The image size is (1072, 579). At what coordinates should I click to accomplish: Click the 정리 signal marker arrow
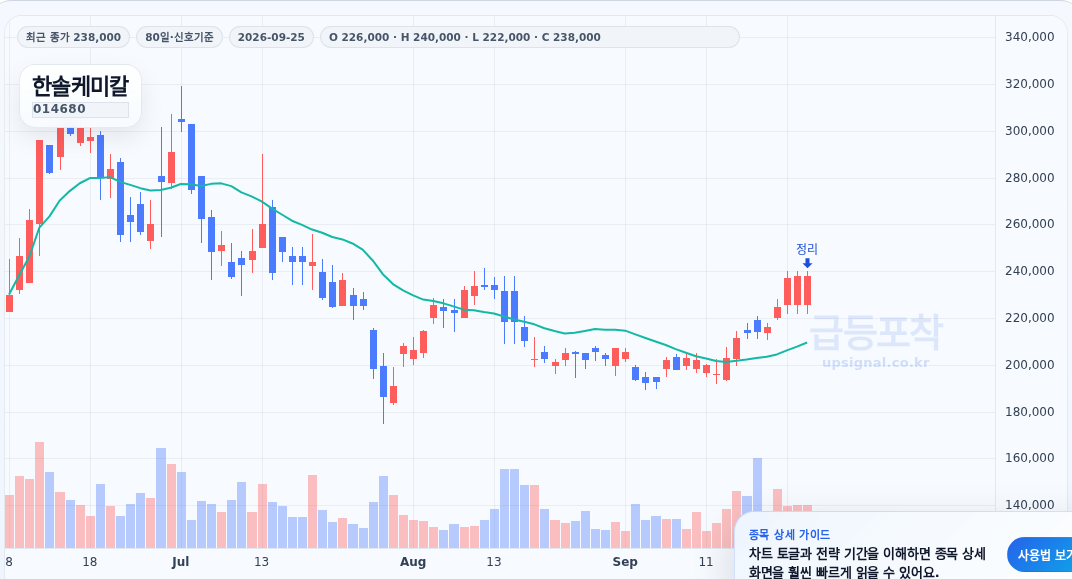(x=807, y=263)
